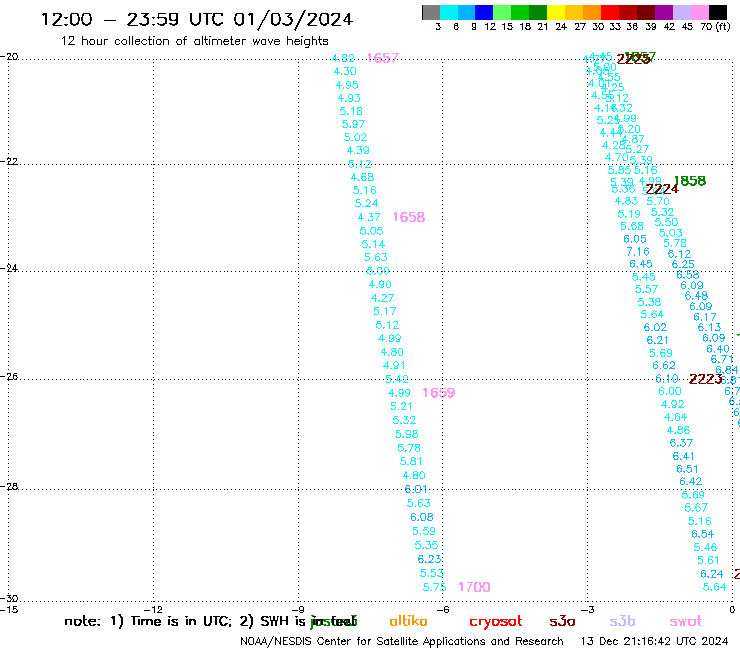Screen dimensions: 740x650
Task: Select the pink time label 1659
Action: [x=438, y=393]
